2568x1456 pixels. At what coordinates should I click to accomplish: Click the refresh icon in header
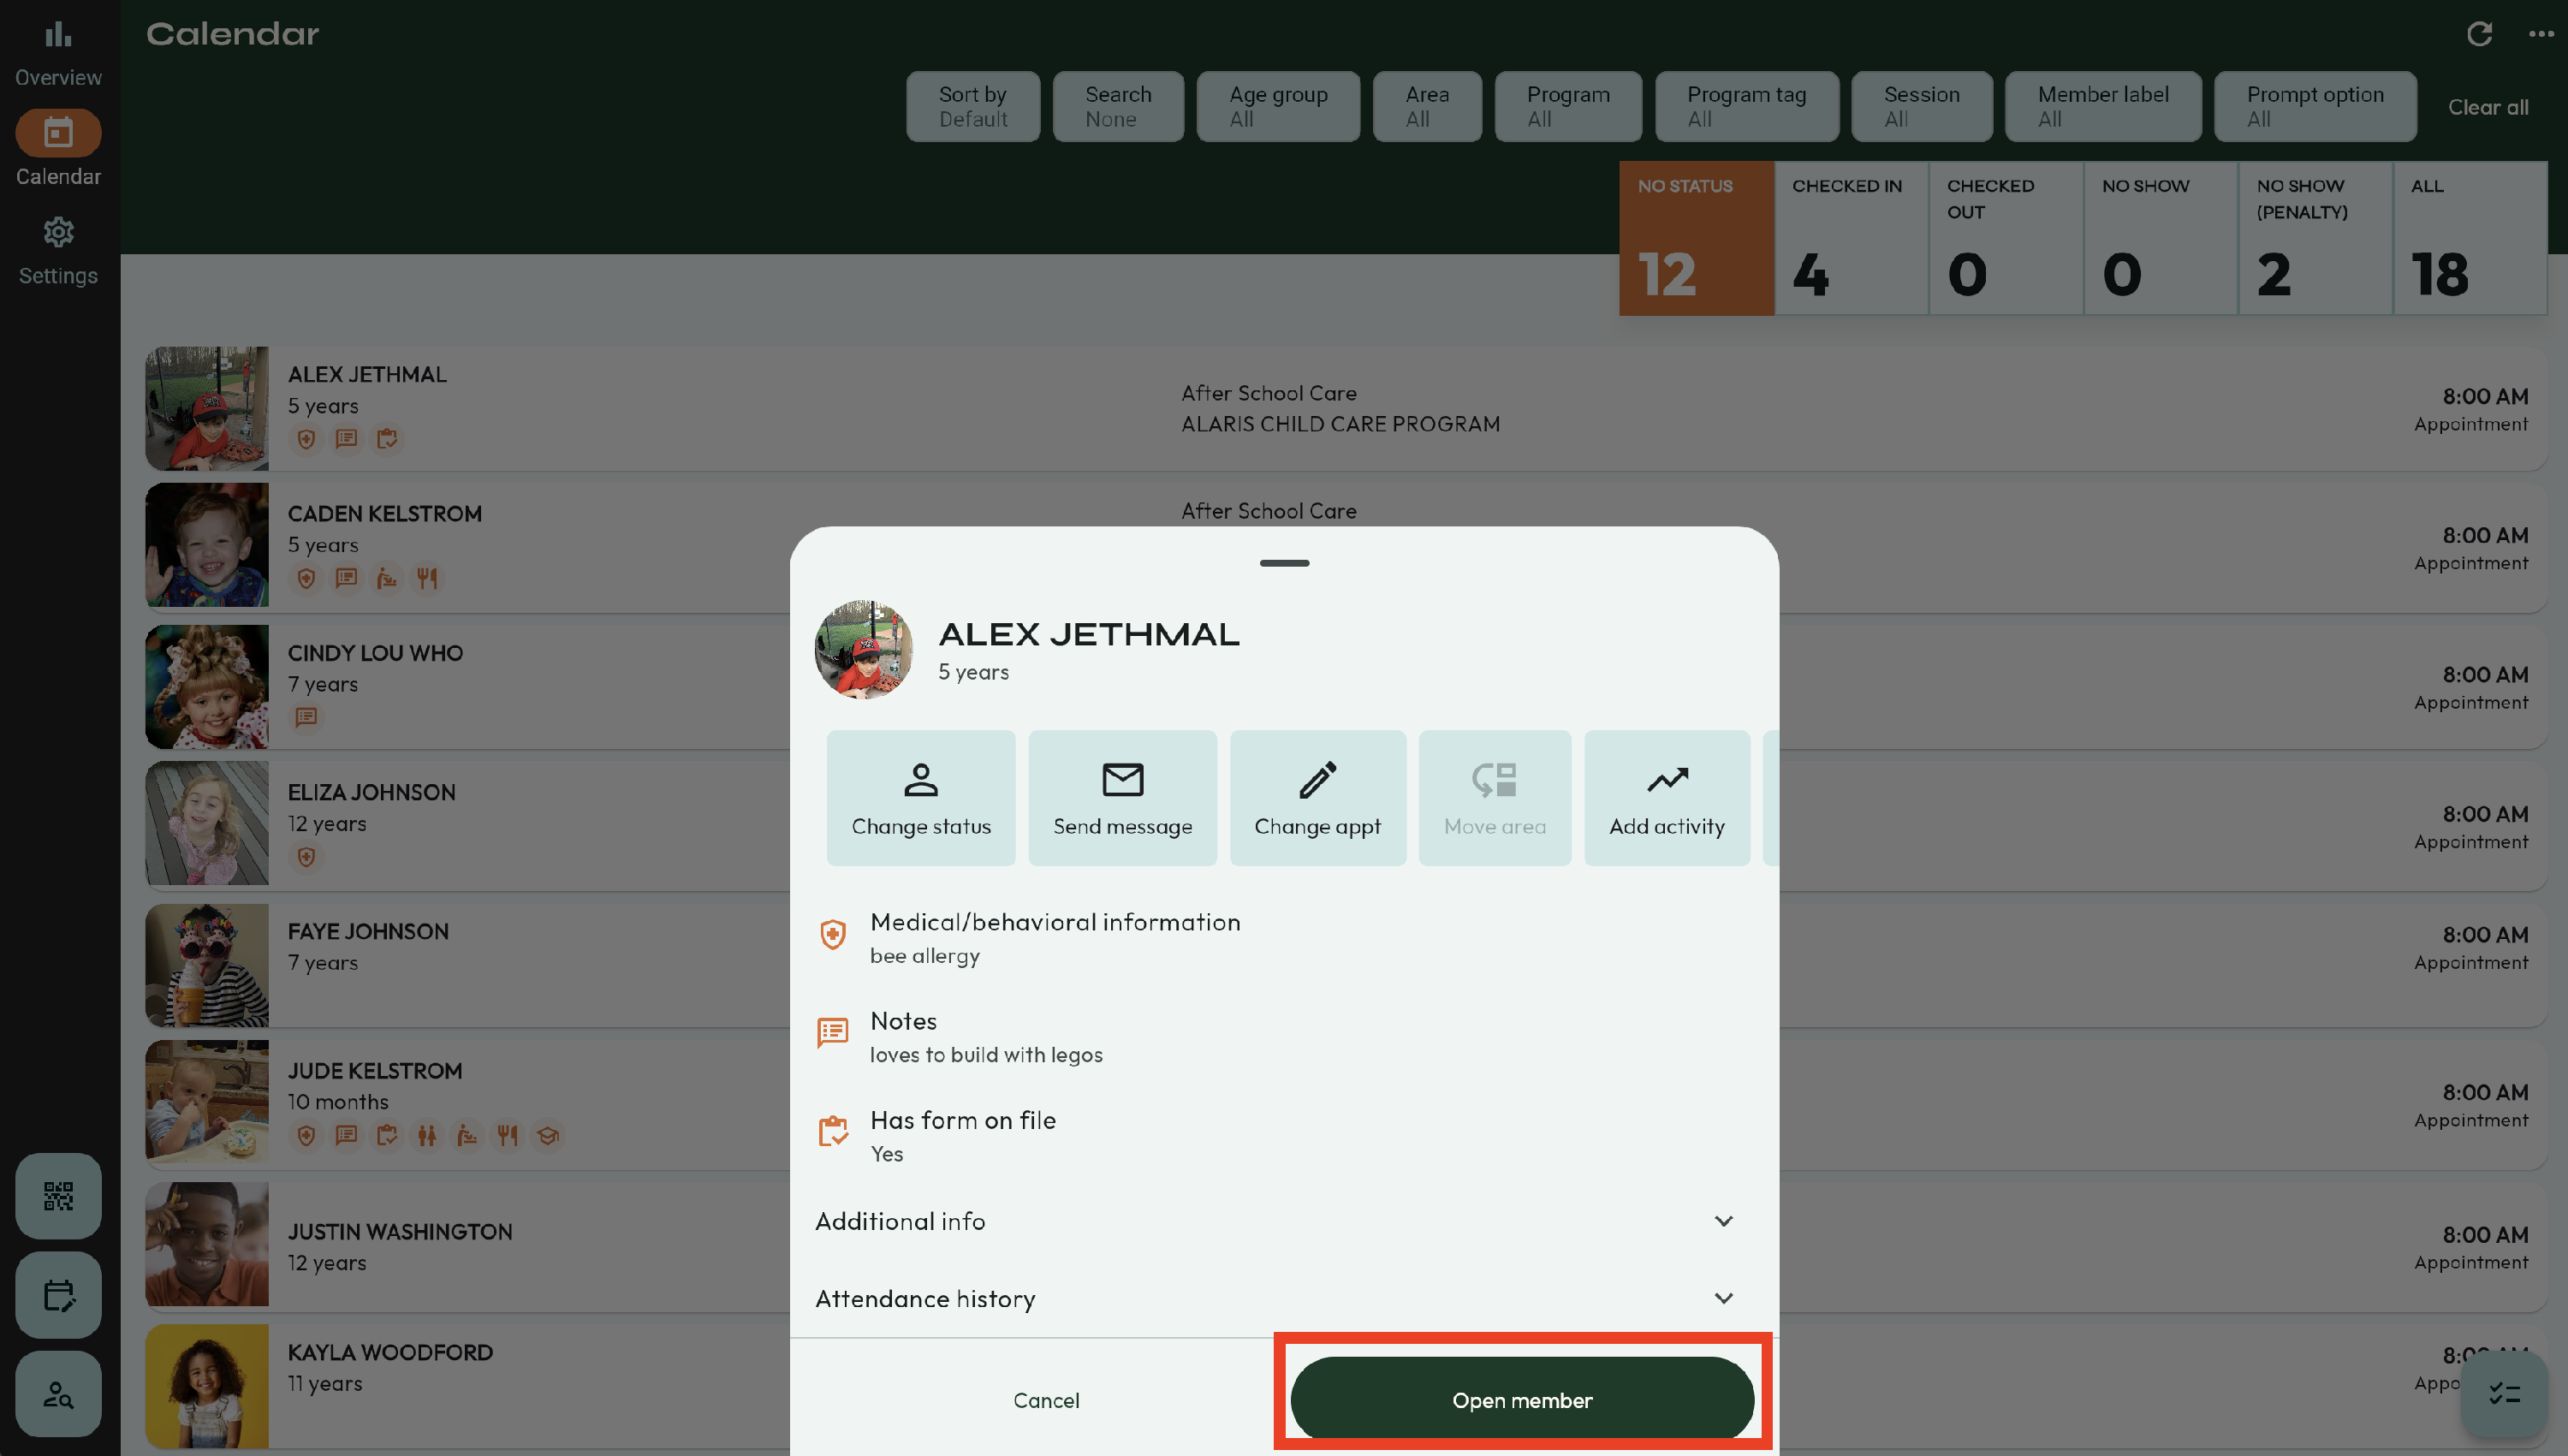2479,34
